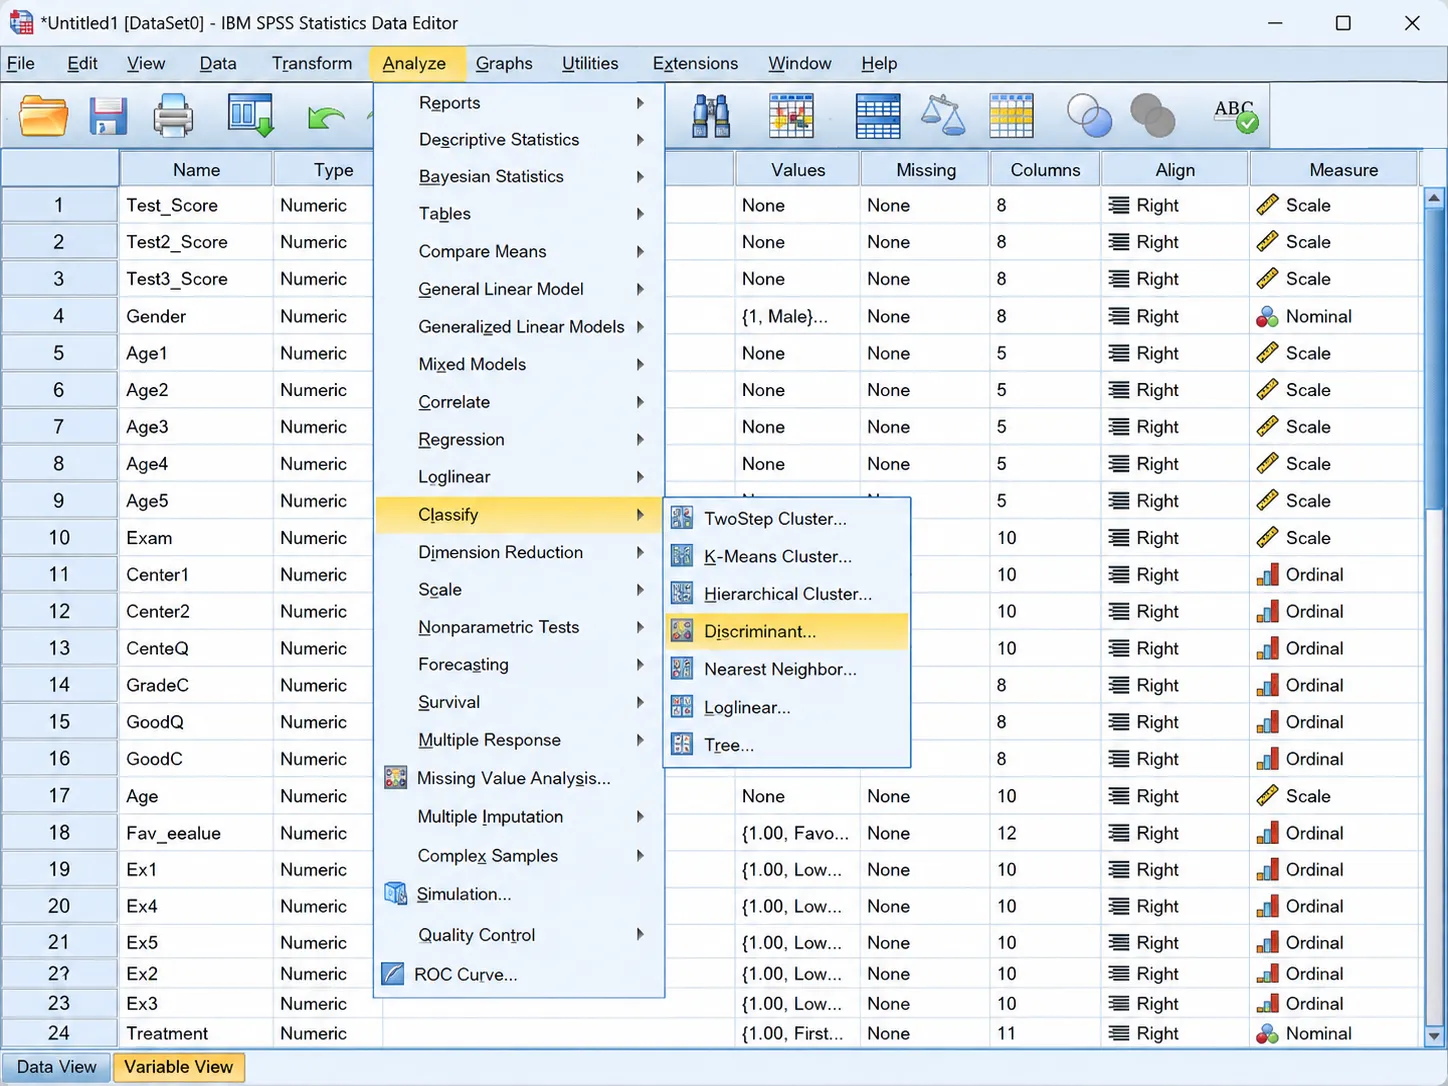This screenshot has width=1448, height=1086.
Task: Select Nearest Neighbor classification option
Action: tap(786, 669)
